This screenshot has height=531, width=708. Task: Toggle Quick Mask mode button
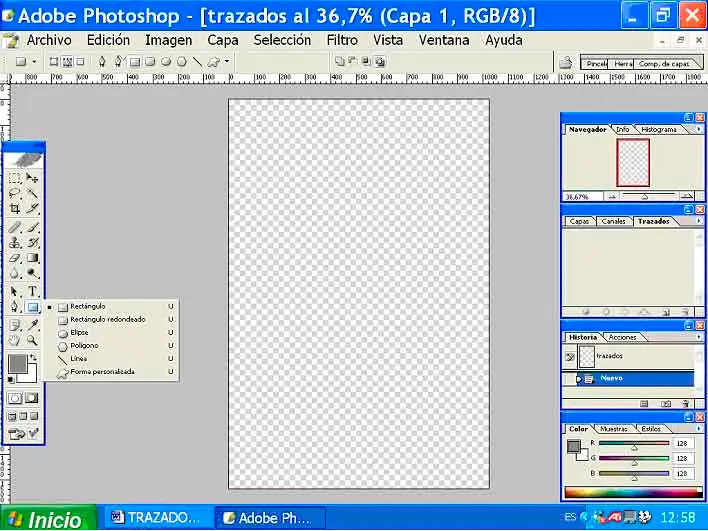pos(32,397)
